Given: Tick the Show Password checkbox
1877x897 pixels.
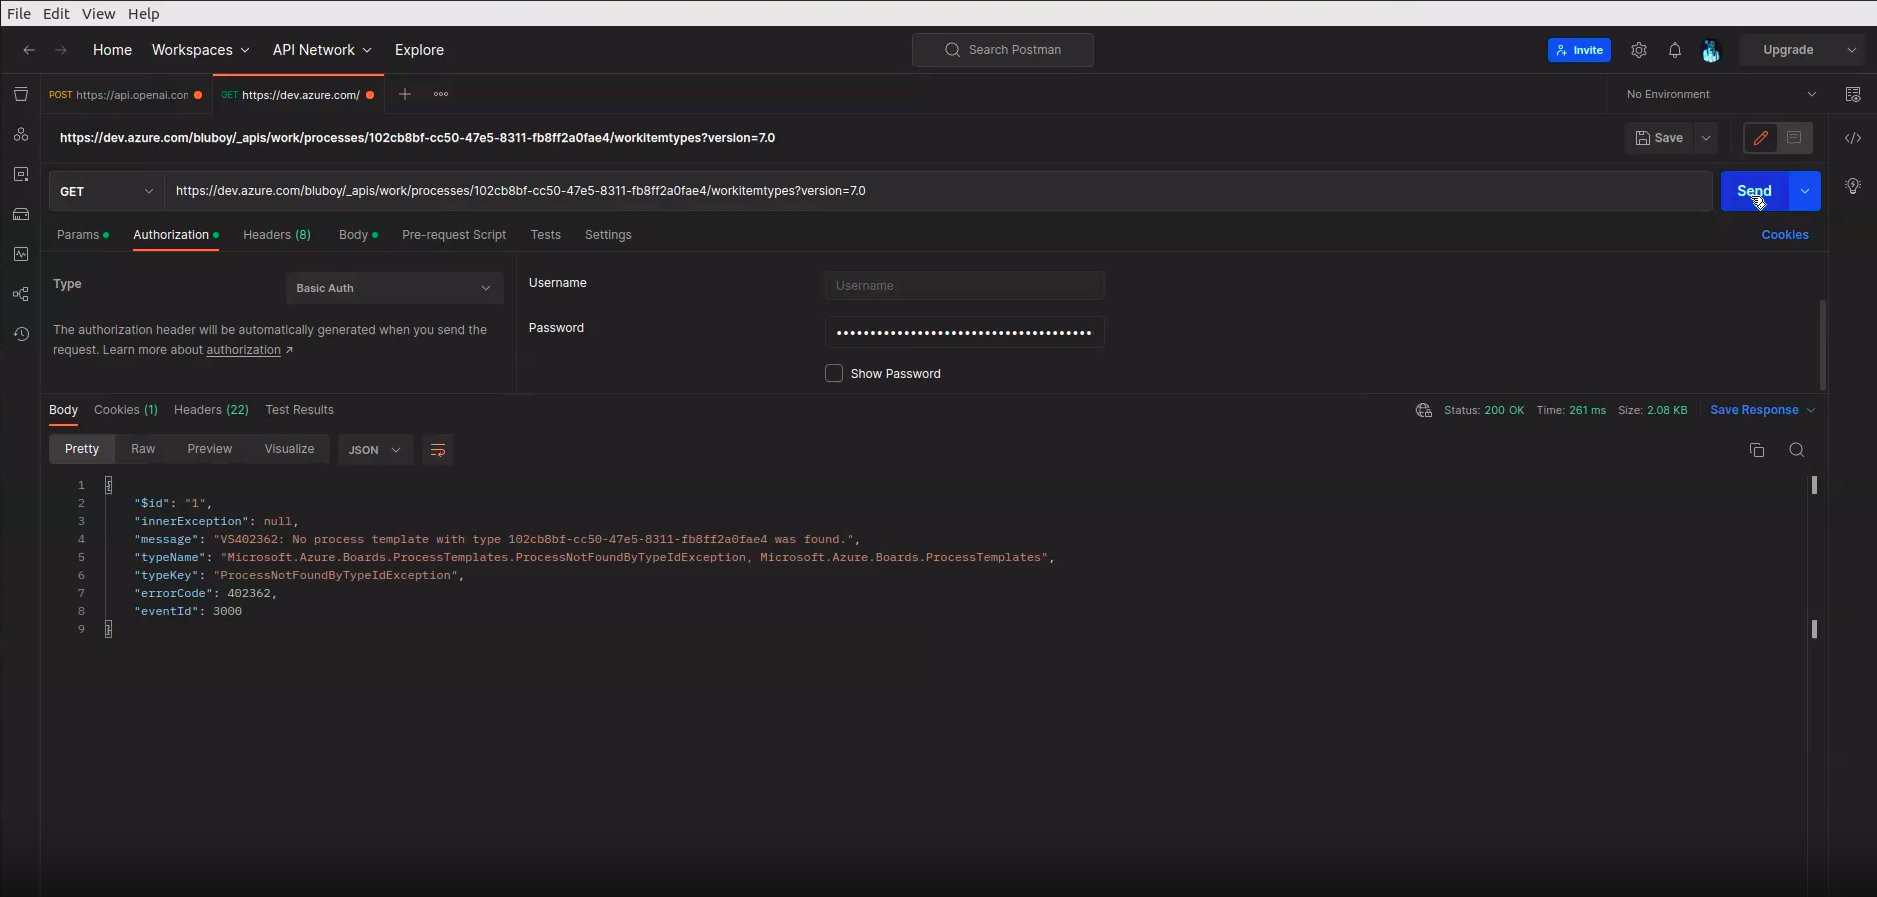Looking at the screenshot, I should (834, 373).
